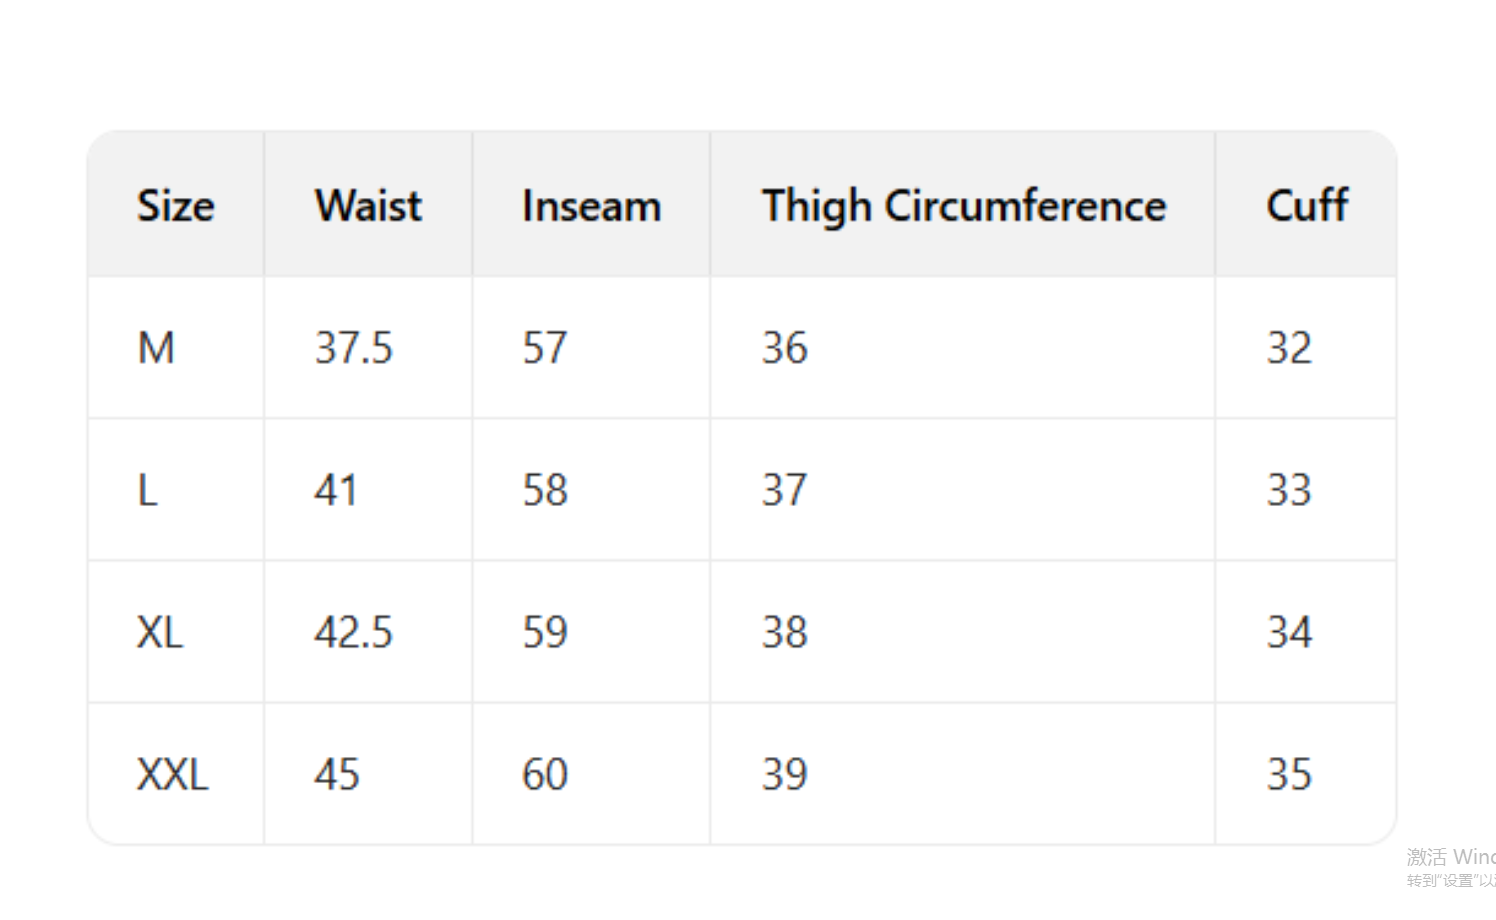Select the L size cell
Screen dimensions: 1496x920
coord(147,490)
